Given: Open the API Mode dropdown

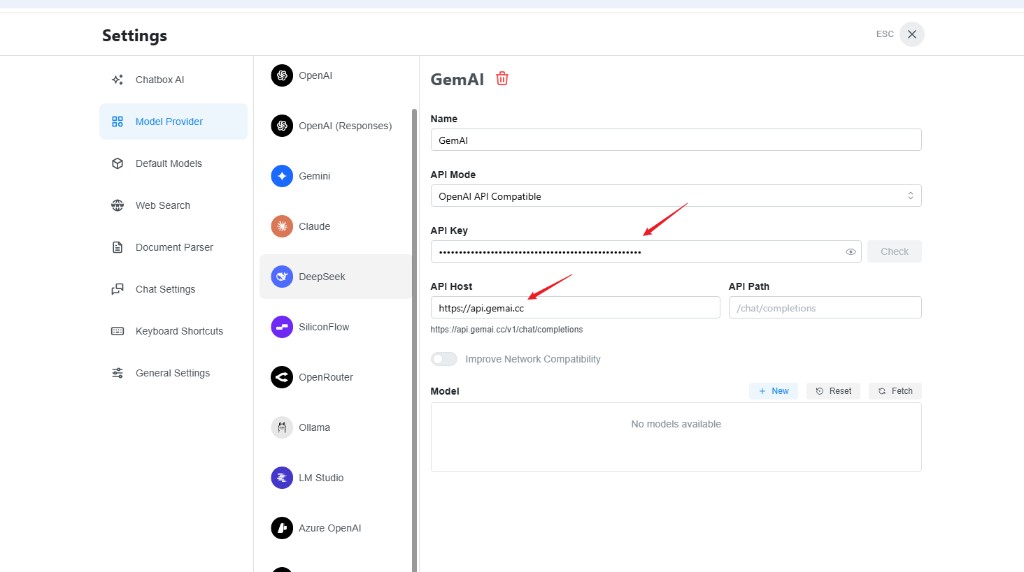Looking at the screenshot, I should click(x=675, y=196).
